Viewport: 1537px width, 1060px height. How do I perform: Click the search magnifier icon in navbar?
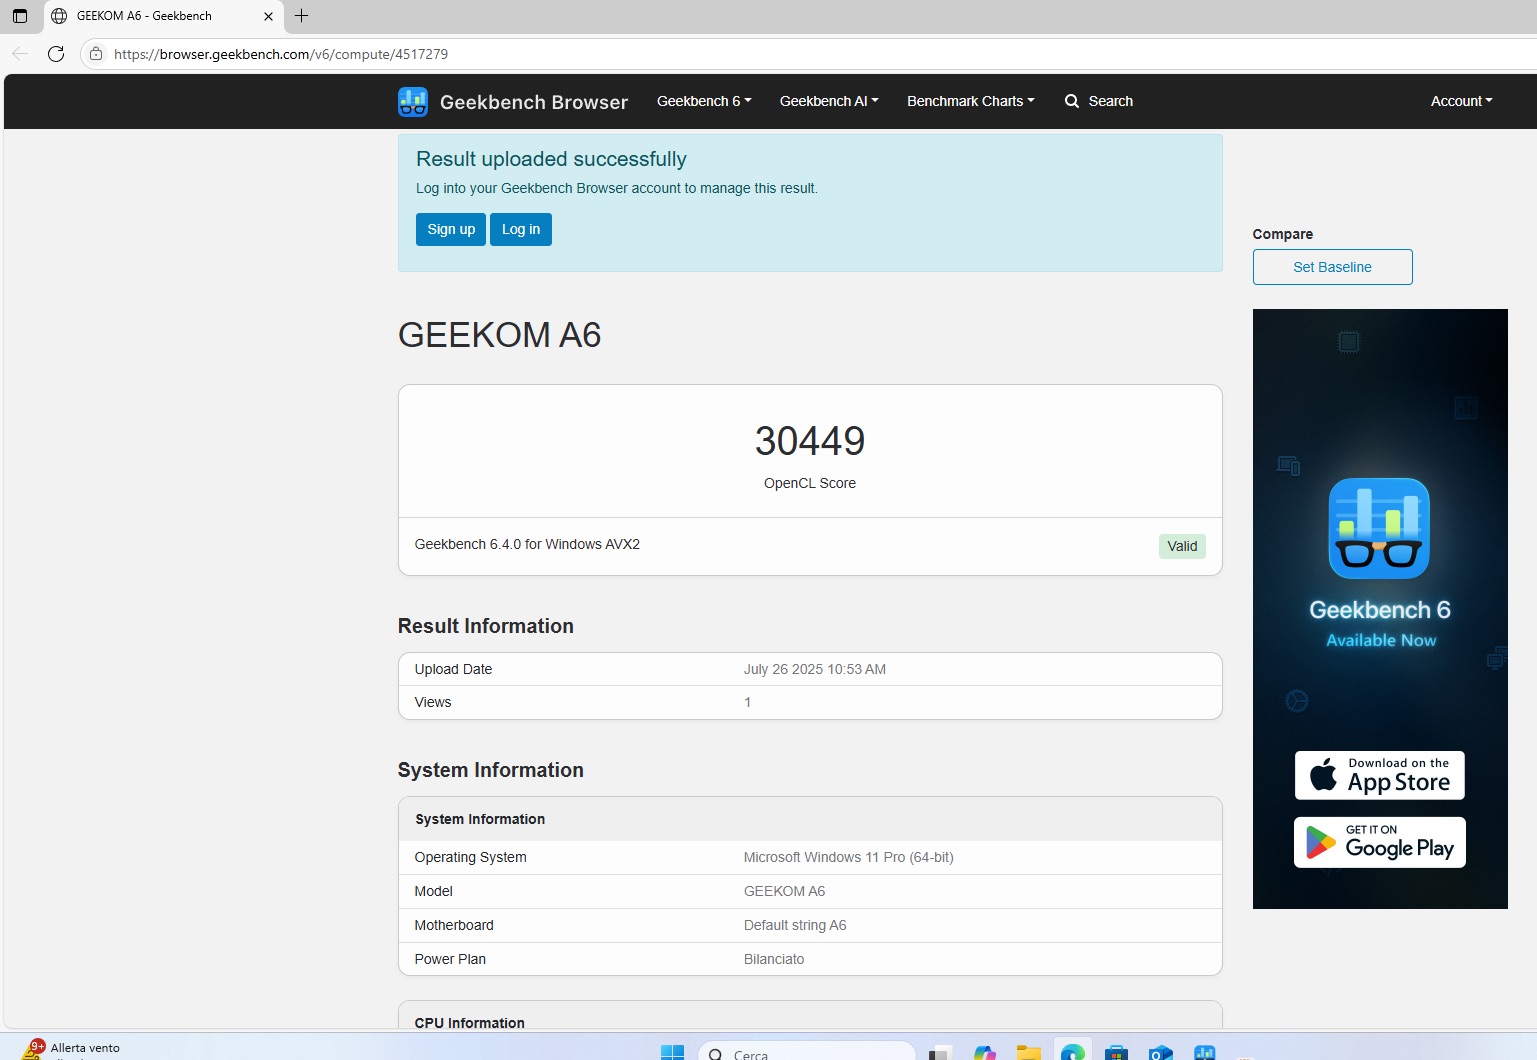(1072, 101)
